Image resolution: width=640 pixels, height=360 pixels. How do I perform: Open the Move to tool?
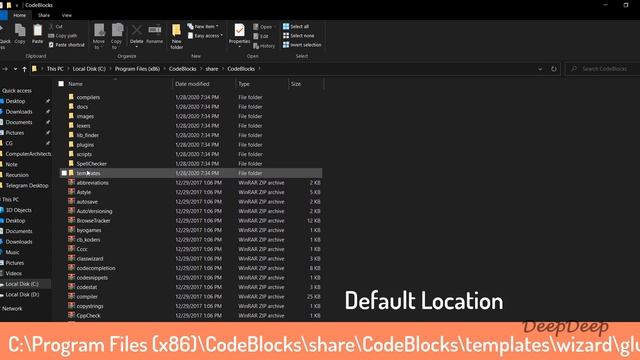click(99, 36)
